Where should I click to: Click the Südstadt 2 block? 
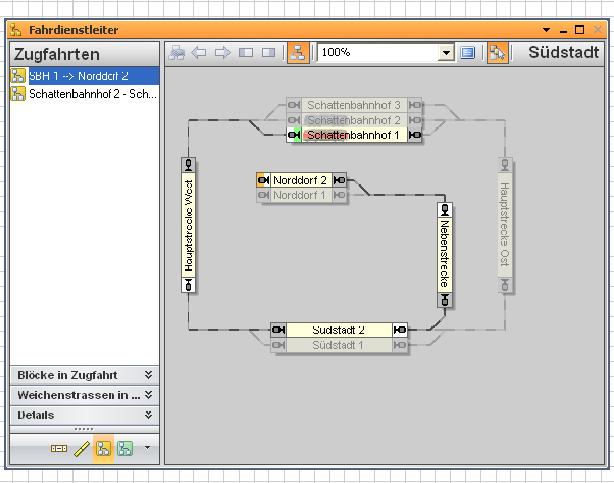pos(338,329)
